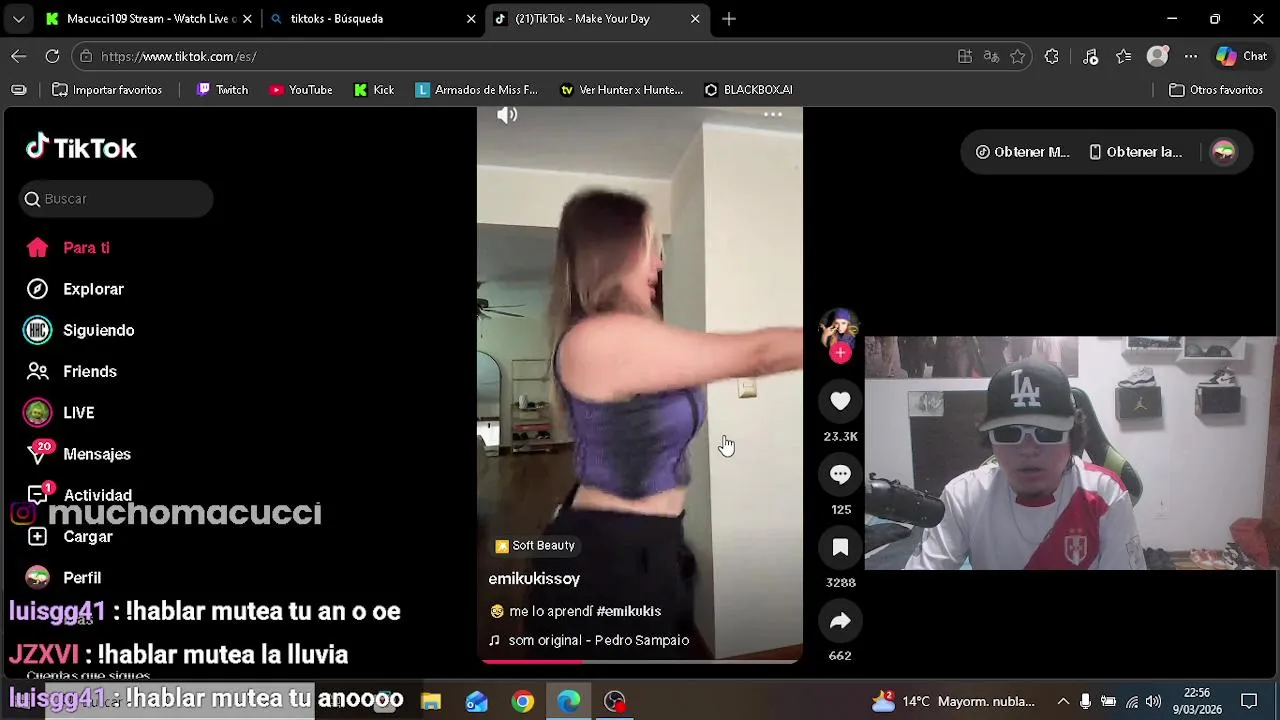Close the tiktoks - Búsqueda tab

tap(471, 19)
